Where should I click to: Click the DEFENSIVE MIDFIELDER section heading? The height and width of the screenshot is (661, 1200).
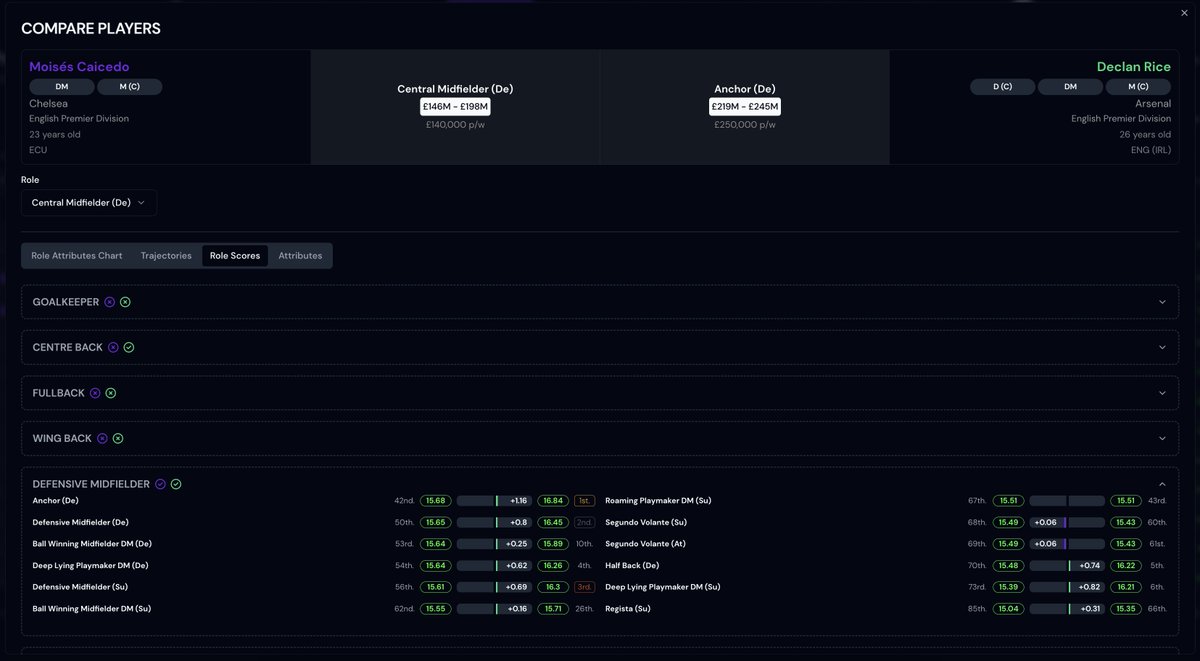91,484
